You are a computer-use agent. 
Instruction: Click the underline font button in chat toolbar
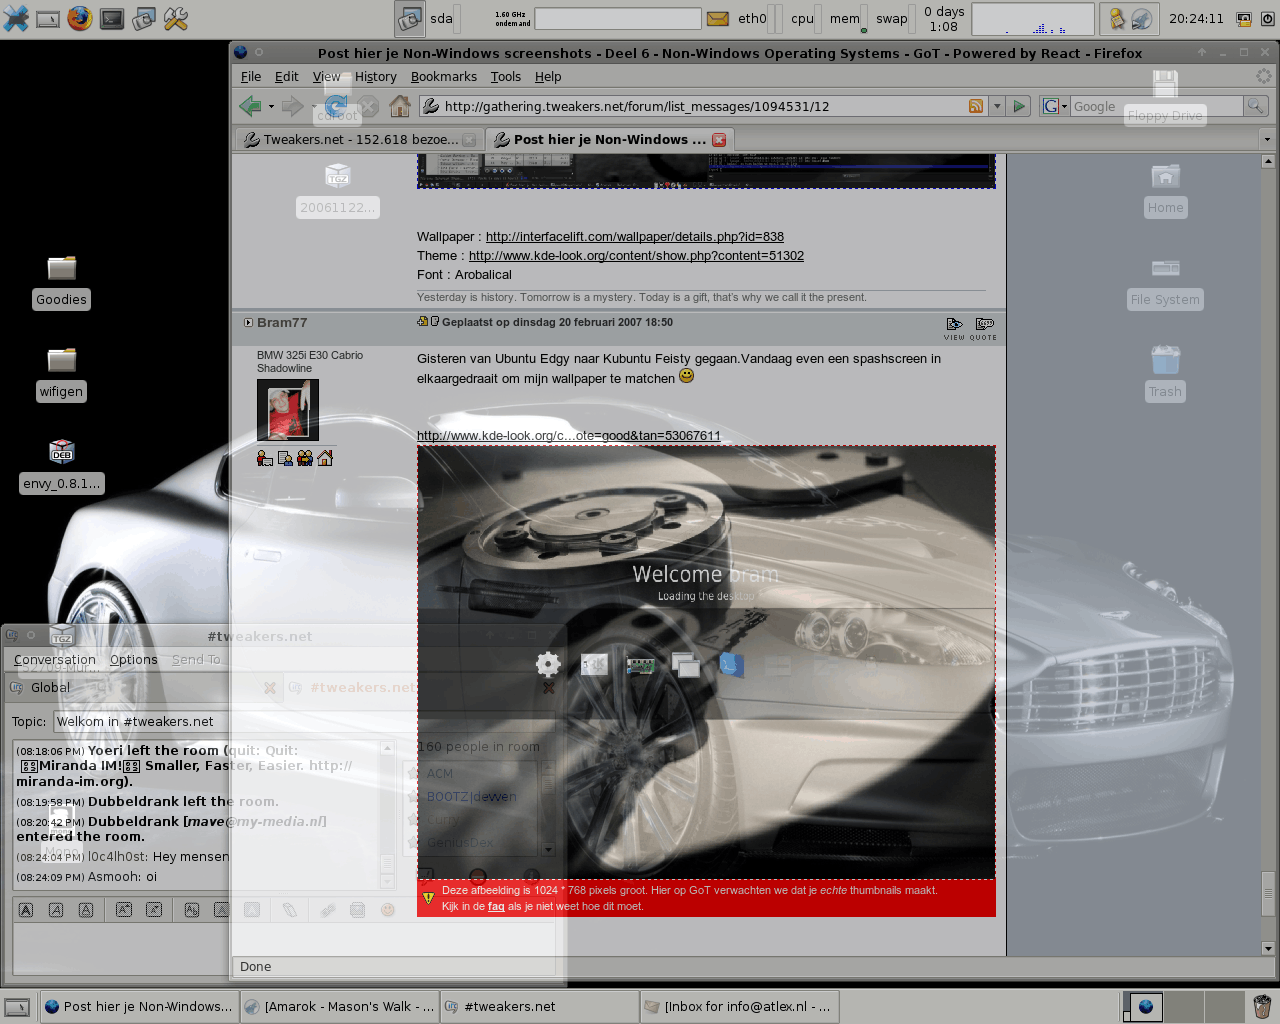coord(86,909)
